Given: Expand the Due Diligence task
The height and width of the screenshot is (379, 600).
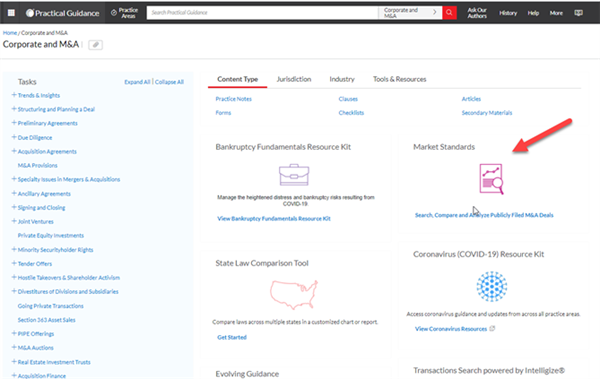Looking at the screenshot, I should pos(14,137).
